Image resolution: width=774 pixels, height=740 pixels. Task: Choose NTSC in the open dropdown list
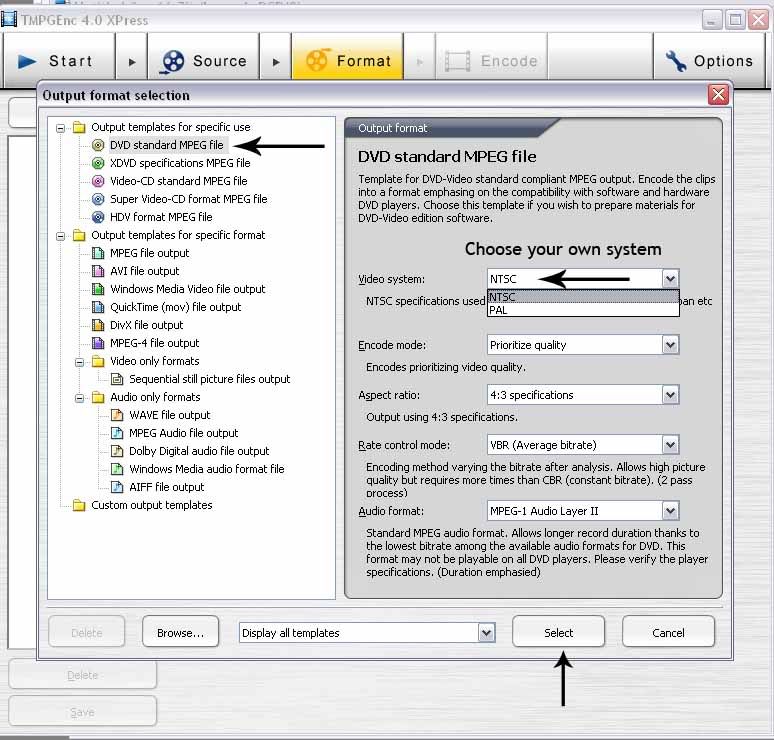tap(583, 297)
